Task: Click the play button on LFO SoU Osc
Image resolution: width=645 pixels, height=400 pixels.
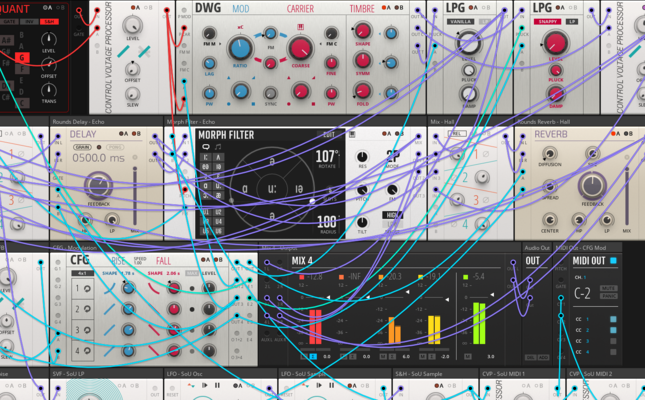Action: [x=204, y=386]
